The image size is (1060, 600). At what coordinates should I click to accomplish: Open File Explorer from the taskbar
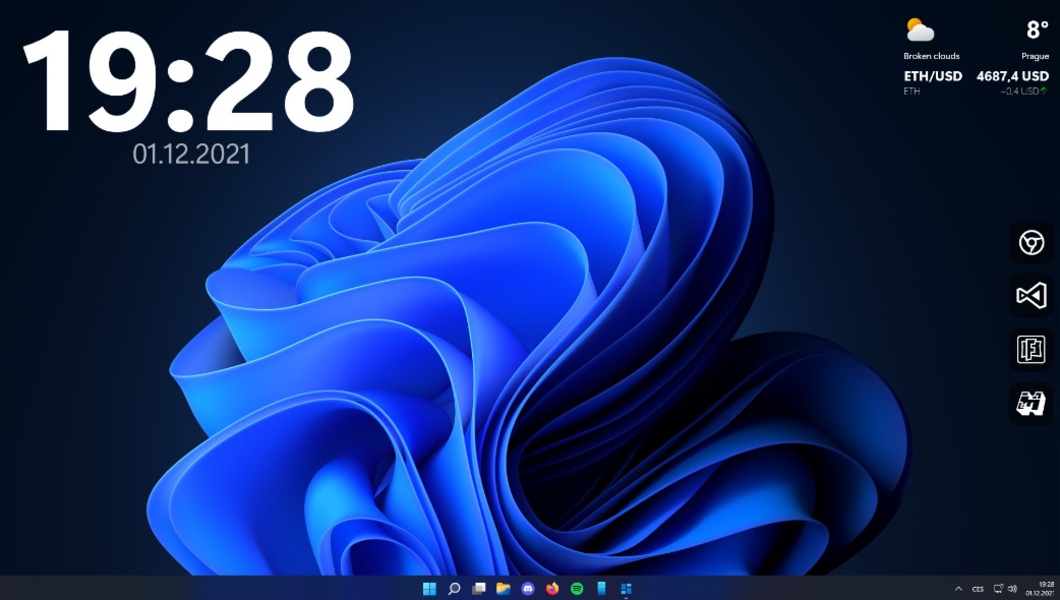[503, 588]
